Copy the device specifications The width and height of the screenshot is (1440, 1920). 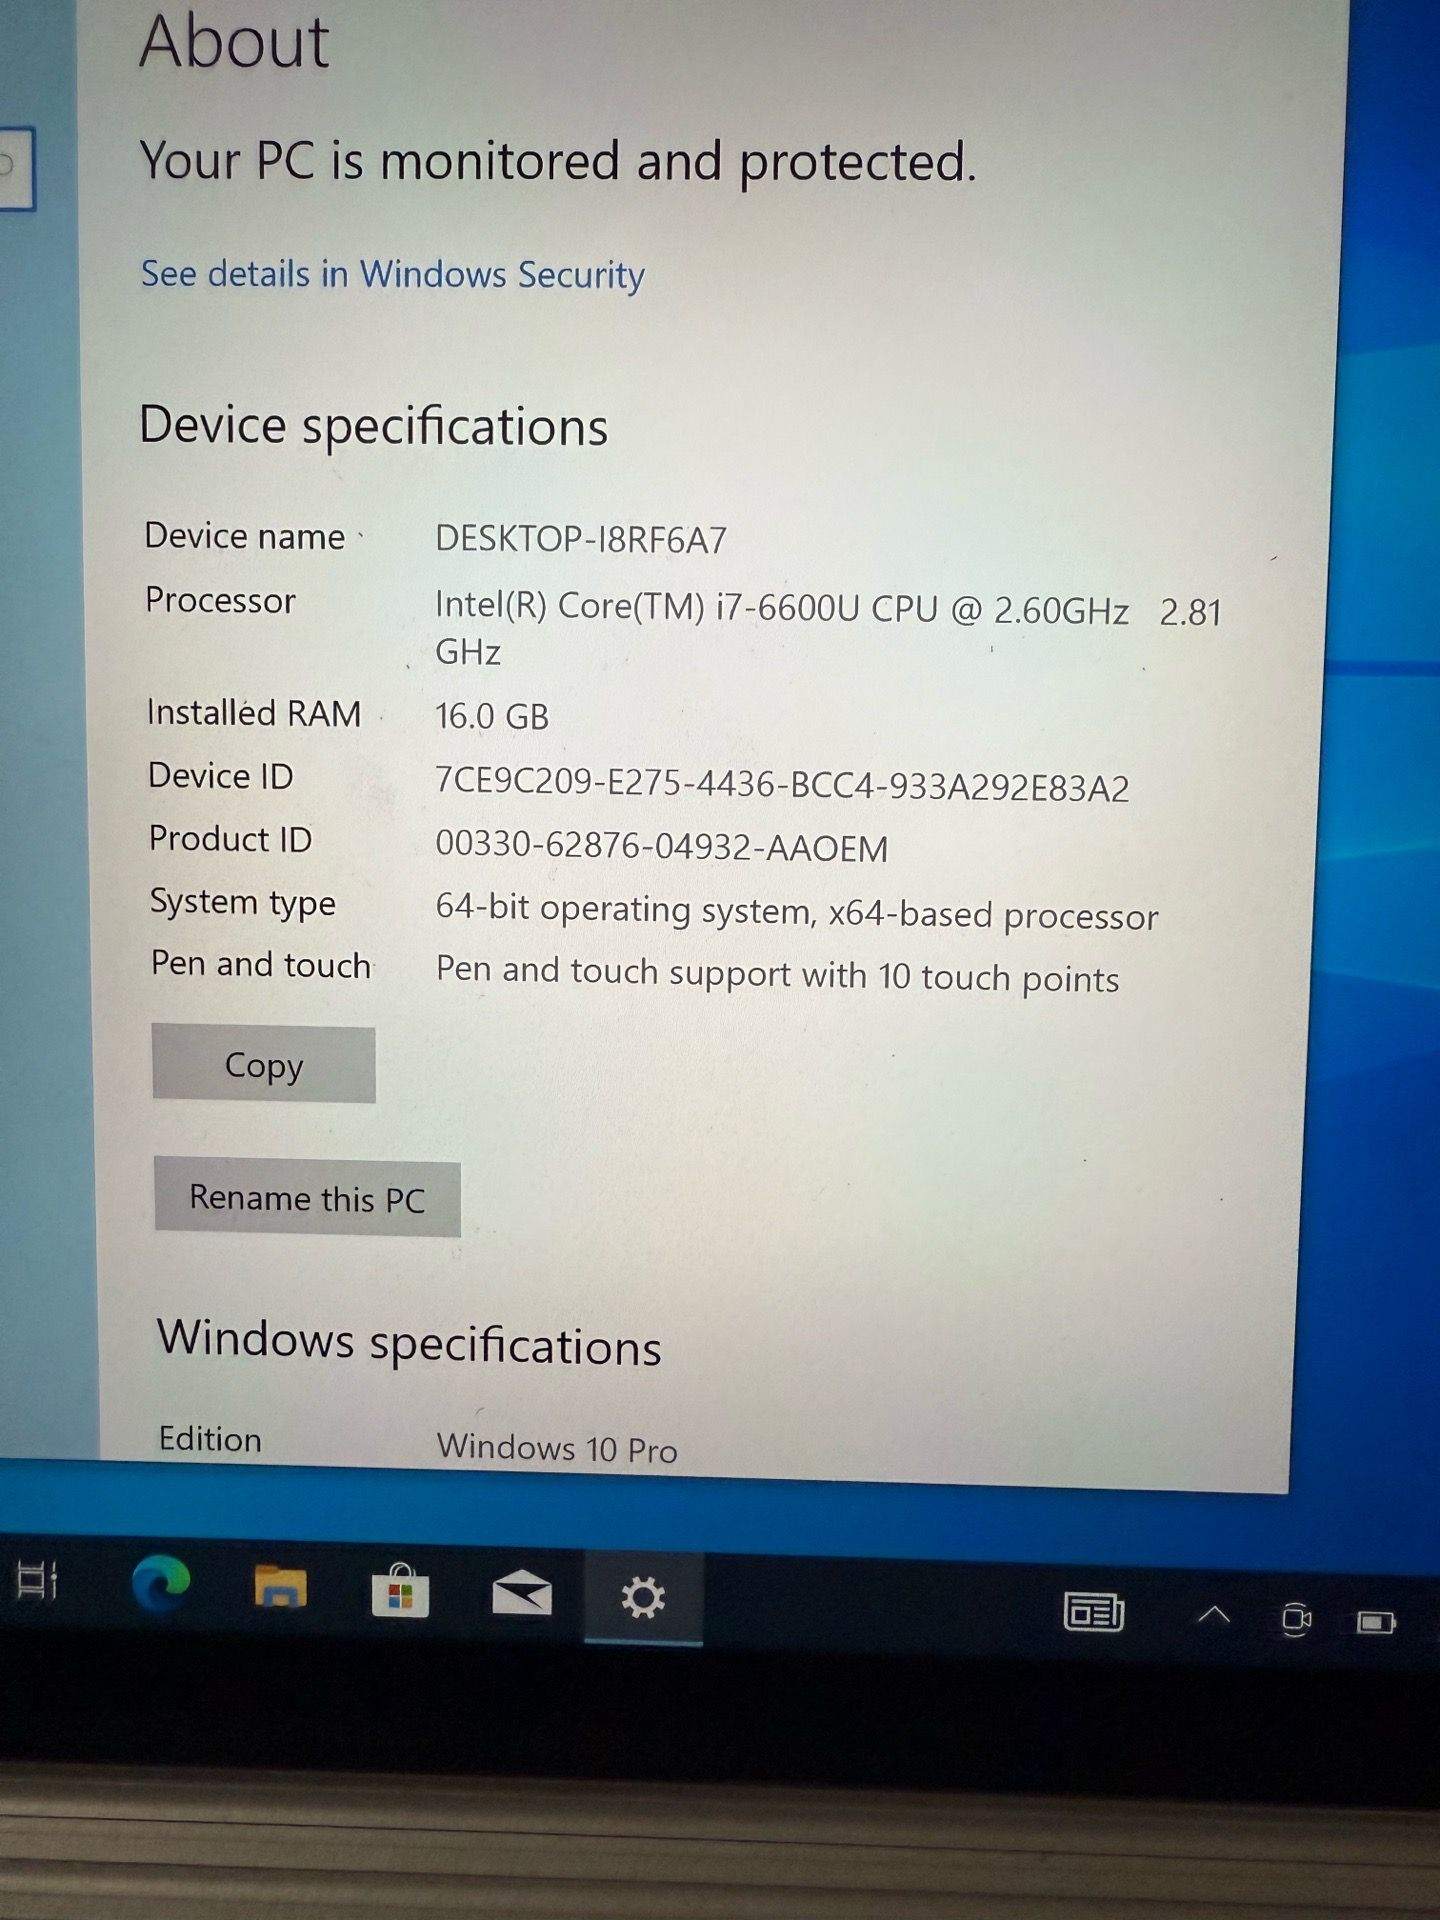coord(264,1065)
